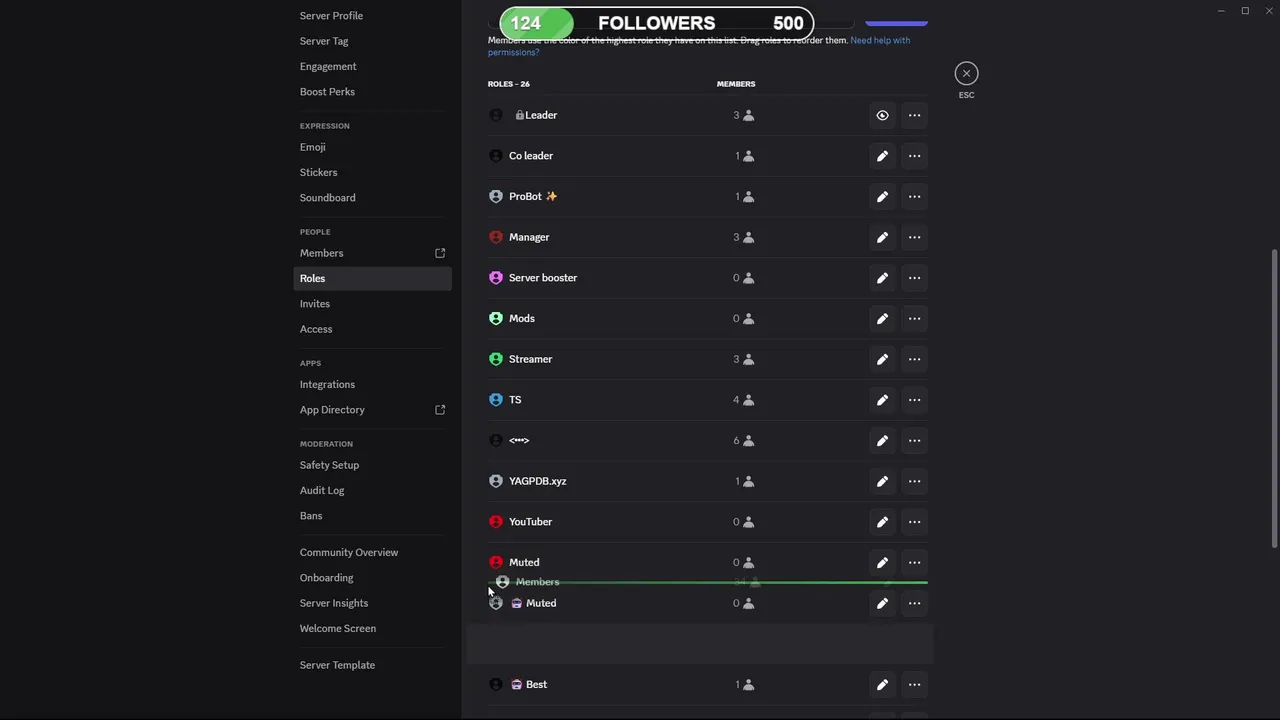This screenshot has height=720, width=1280.
Task: Open more options for Leader role
Action: [914, 115]
